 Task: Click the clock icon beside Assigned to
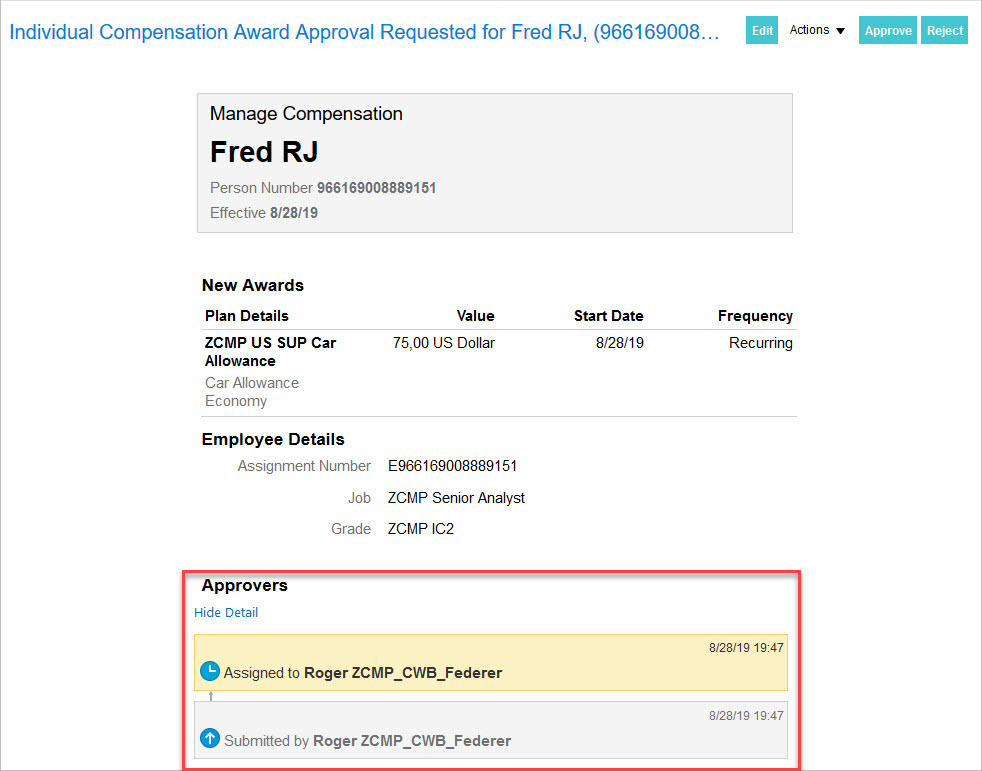click(210, 672)
